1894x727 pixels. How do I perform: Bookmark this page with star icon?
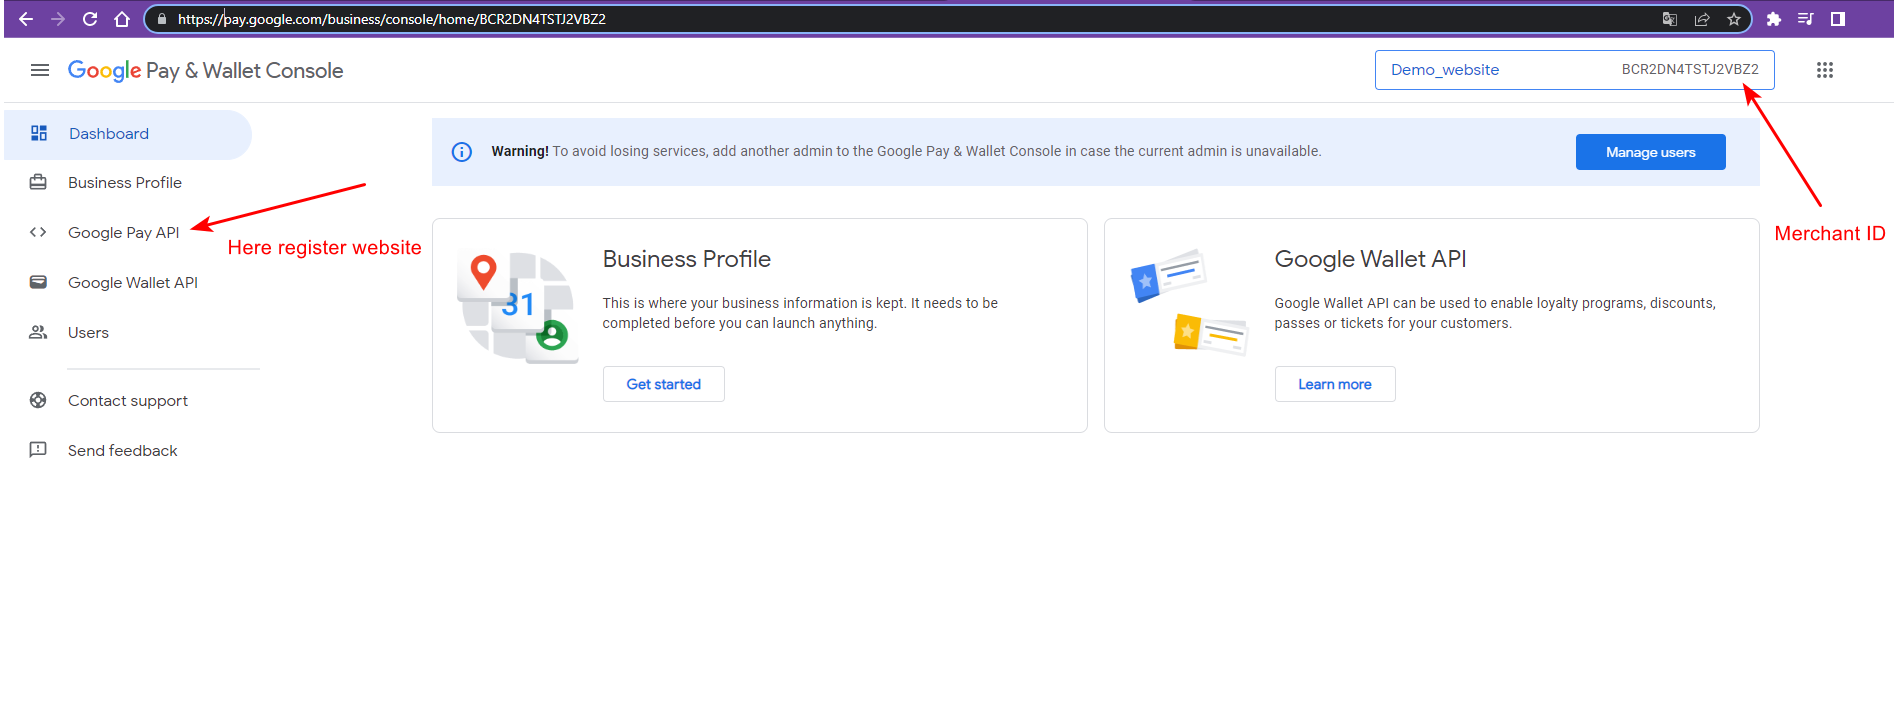point(1734,19)
